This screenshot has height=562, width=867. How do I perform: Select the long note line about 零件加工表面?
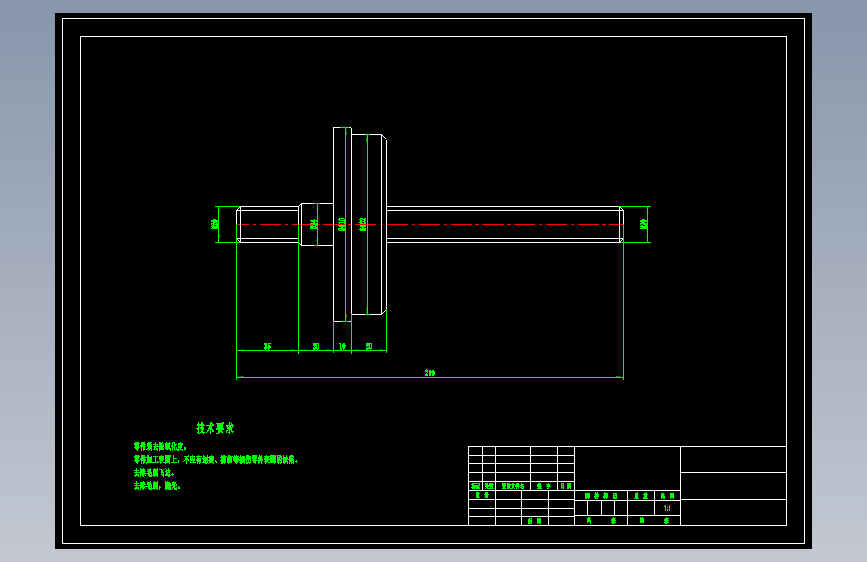(x=216, y=460)
